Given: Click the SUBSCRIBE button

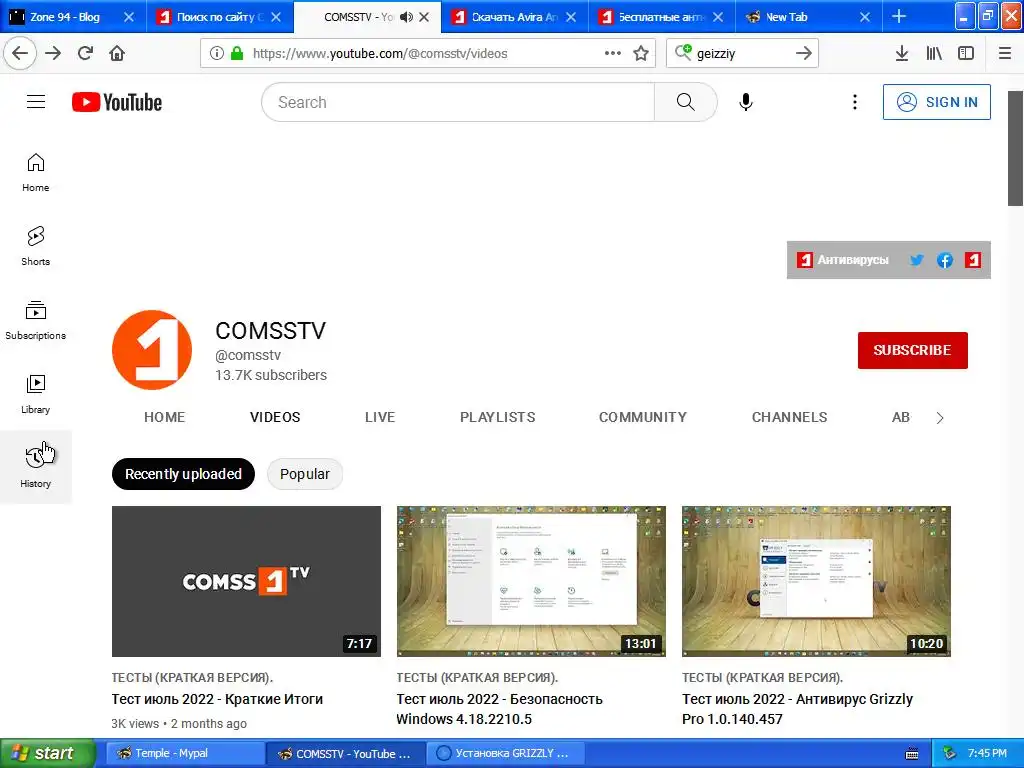Looking at the screenshot, I should tap(912, 350).
